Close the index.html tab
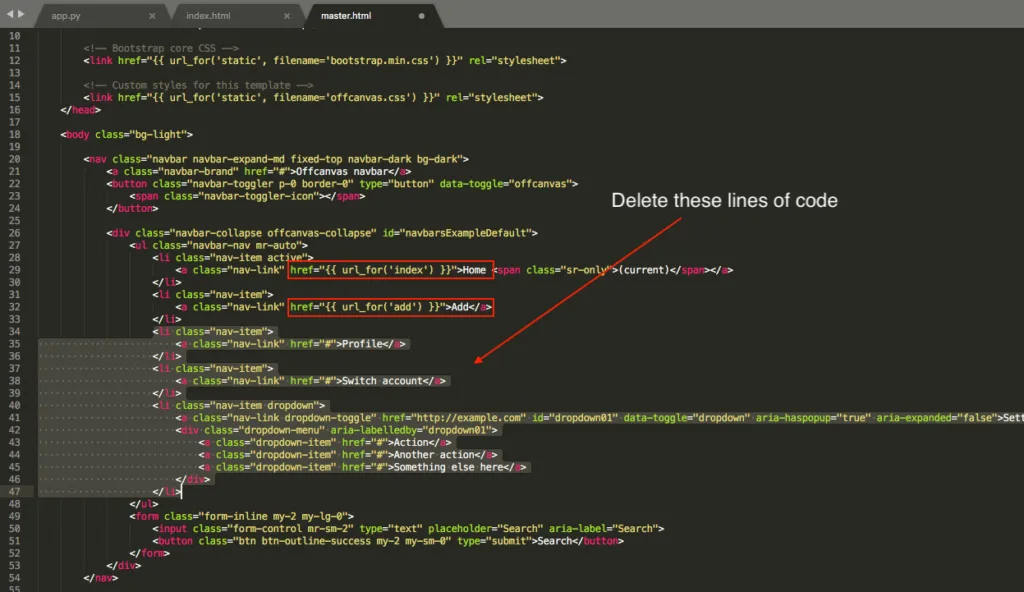The height and width of the screenshot is (592, 1024). coord(287,16)
